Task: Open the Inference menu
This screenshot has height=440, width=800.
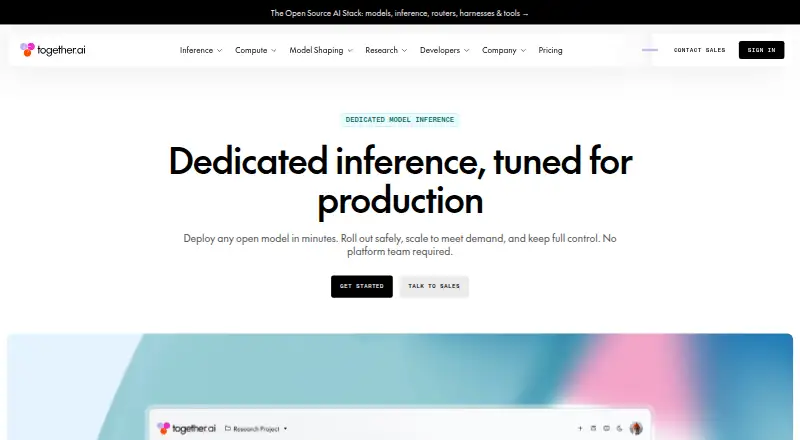Action: click(x=196, y=50)
